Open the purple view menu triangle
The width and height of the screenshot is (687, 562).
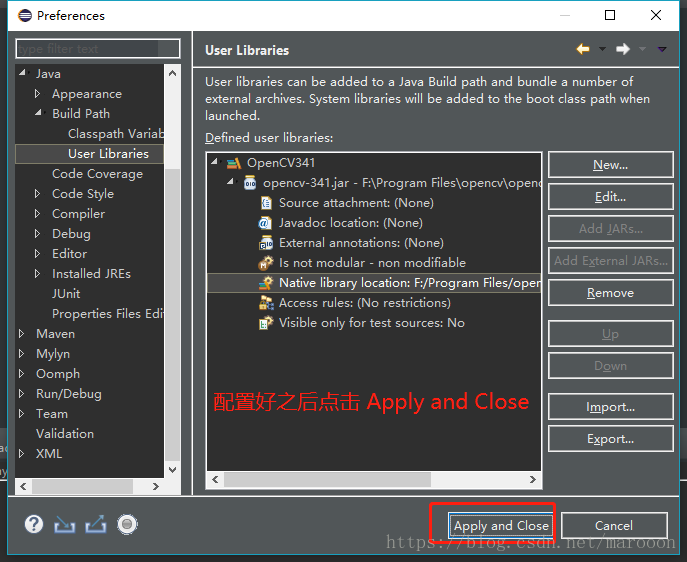pyautogui.click(x=662, y=49)
